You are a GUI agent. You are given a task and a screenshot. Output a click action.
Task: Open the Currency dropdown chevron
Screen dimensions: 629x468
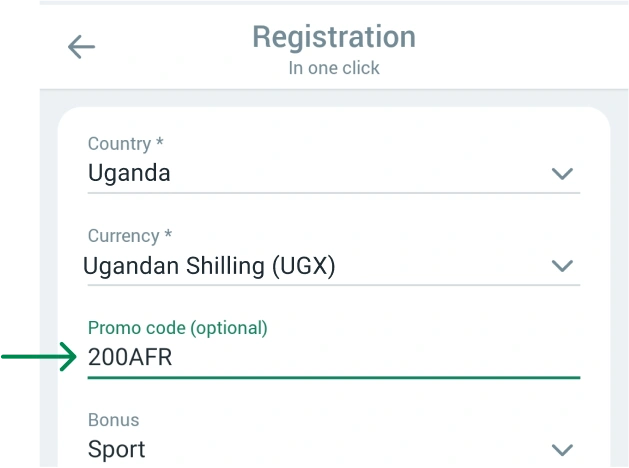[563, 266]
